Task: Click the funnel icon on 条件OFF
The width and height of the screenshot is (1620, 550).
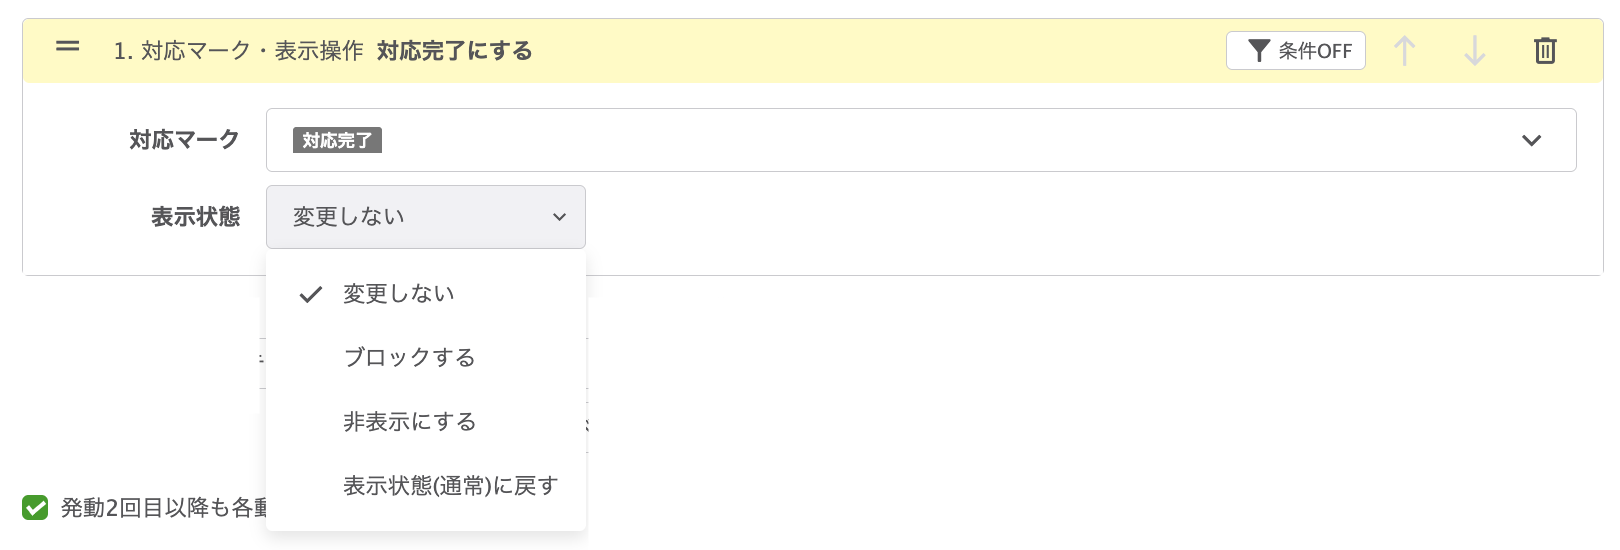Action: [1259, 51]
